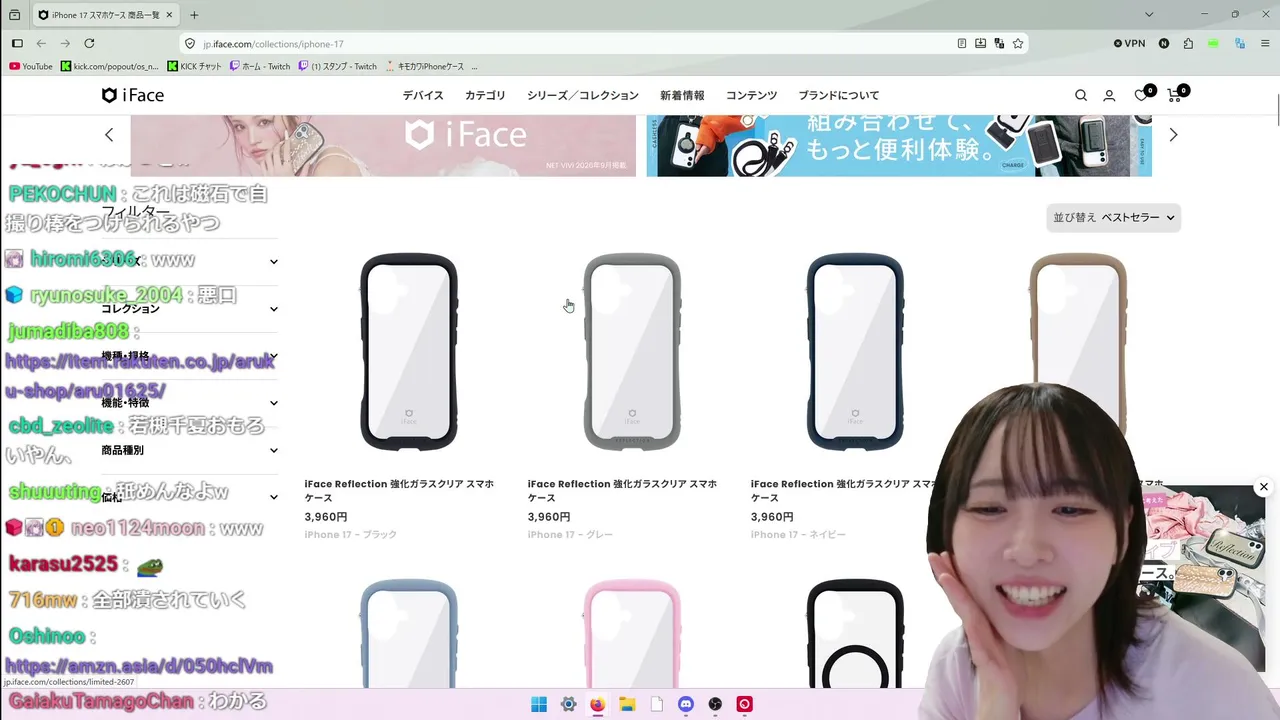Image resolution: width=1280 pixels, height=720 pixels.
Task: Open the light blue iFace case image
Action: pos(409,633)
